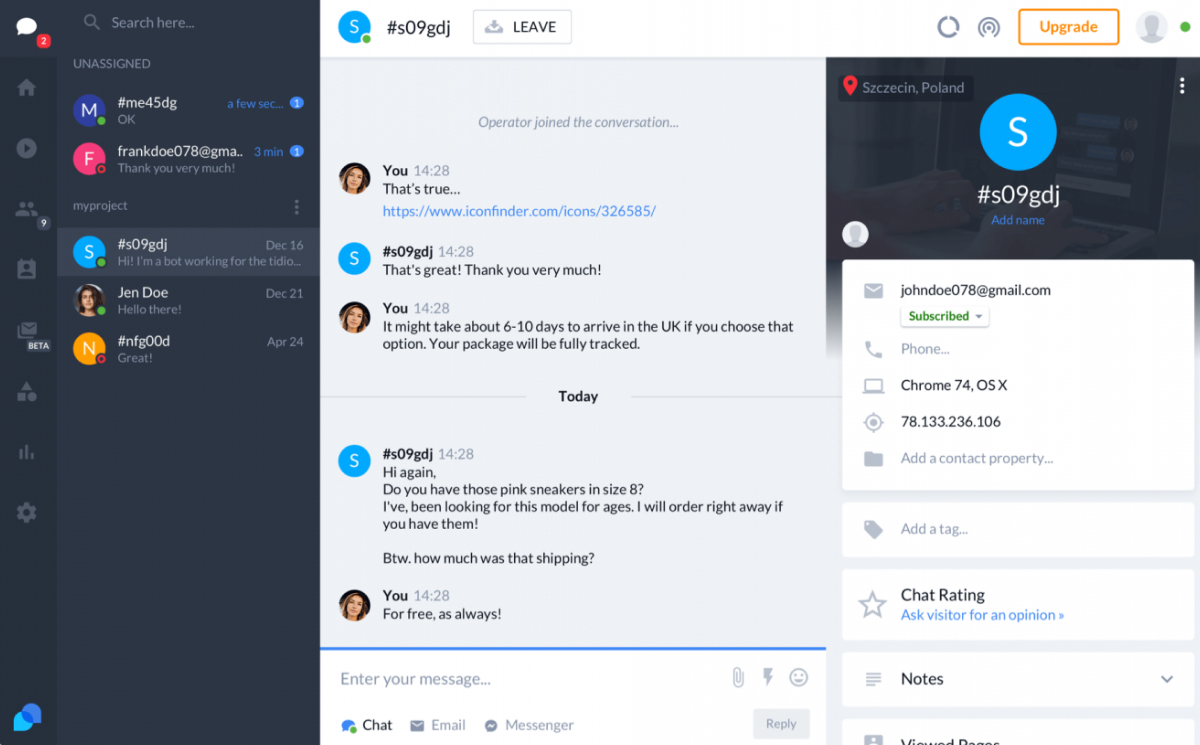Open the emoji picker smiley icon

click(798, 678)
